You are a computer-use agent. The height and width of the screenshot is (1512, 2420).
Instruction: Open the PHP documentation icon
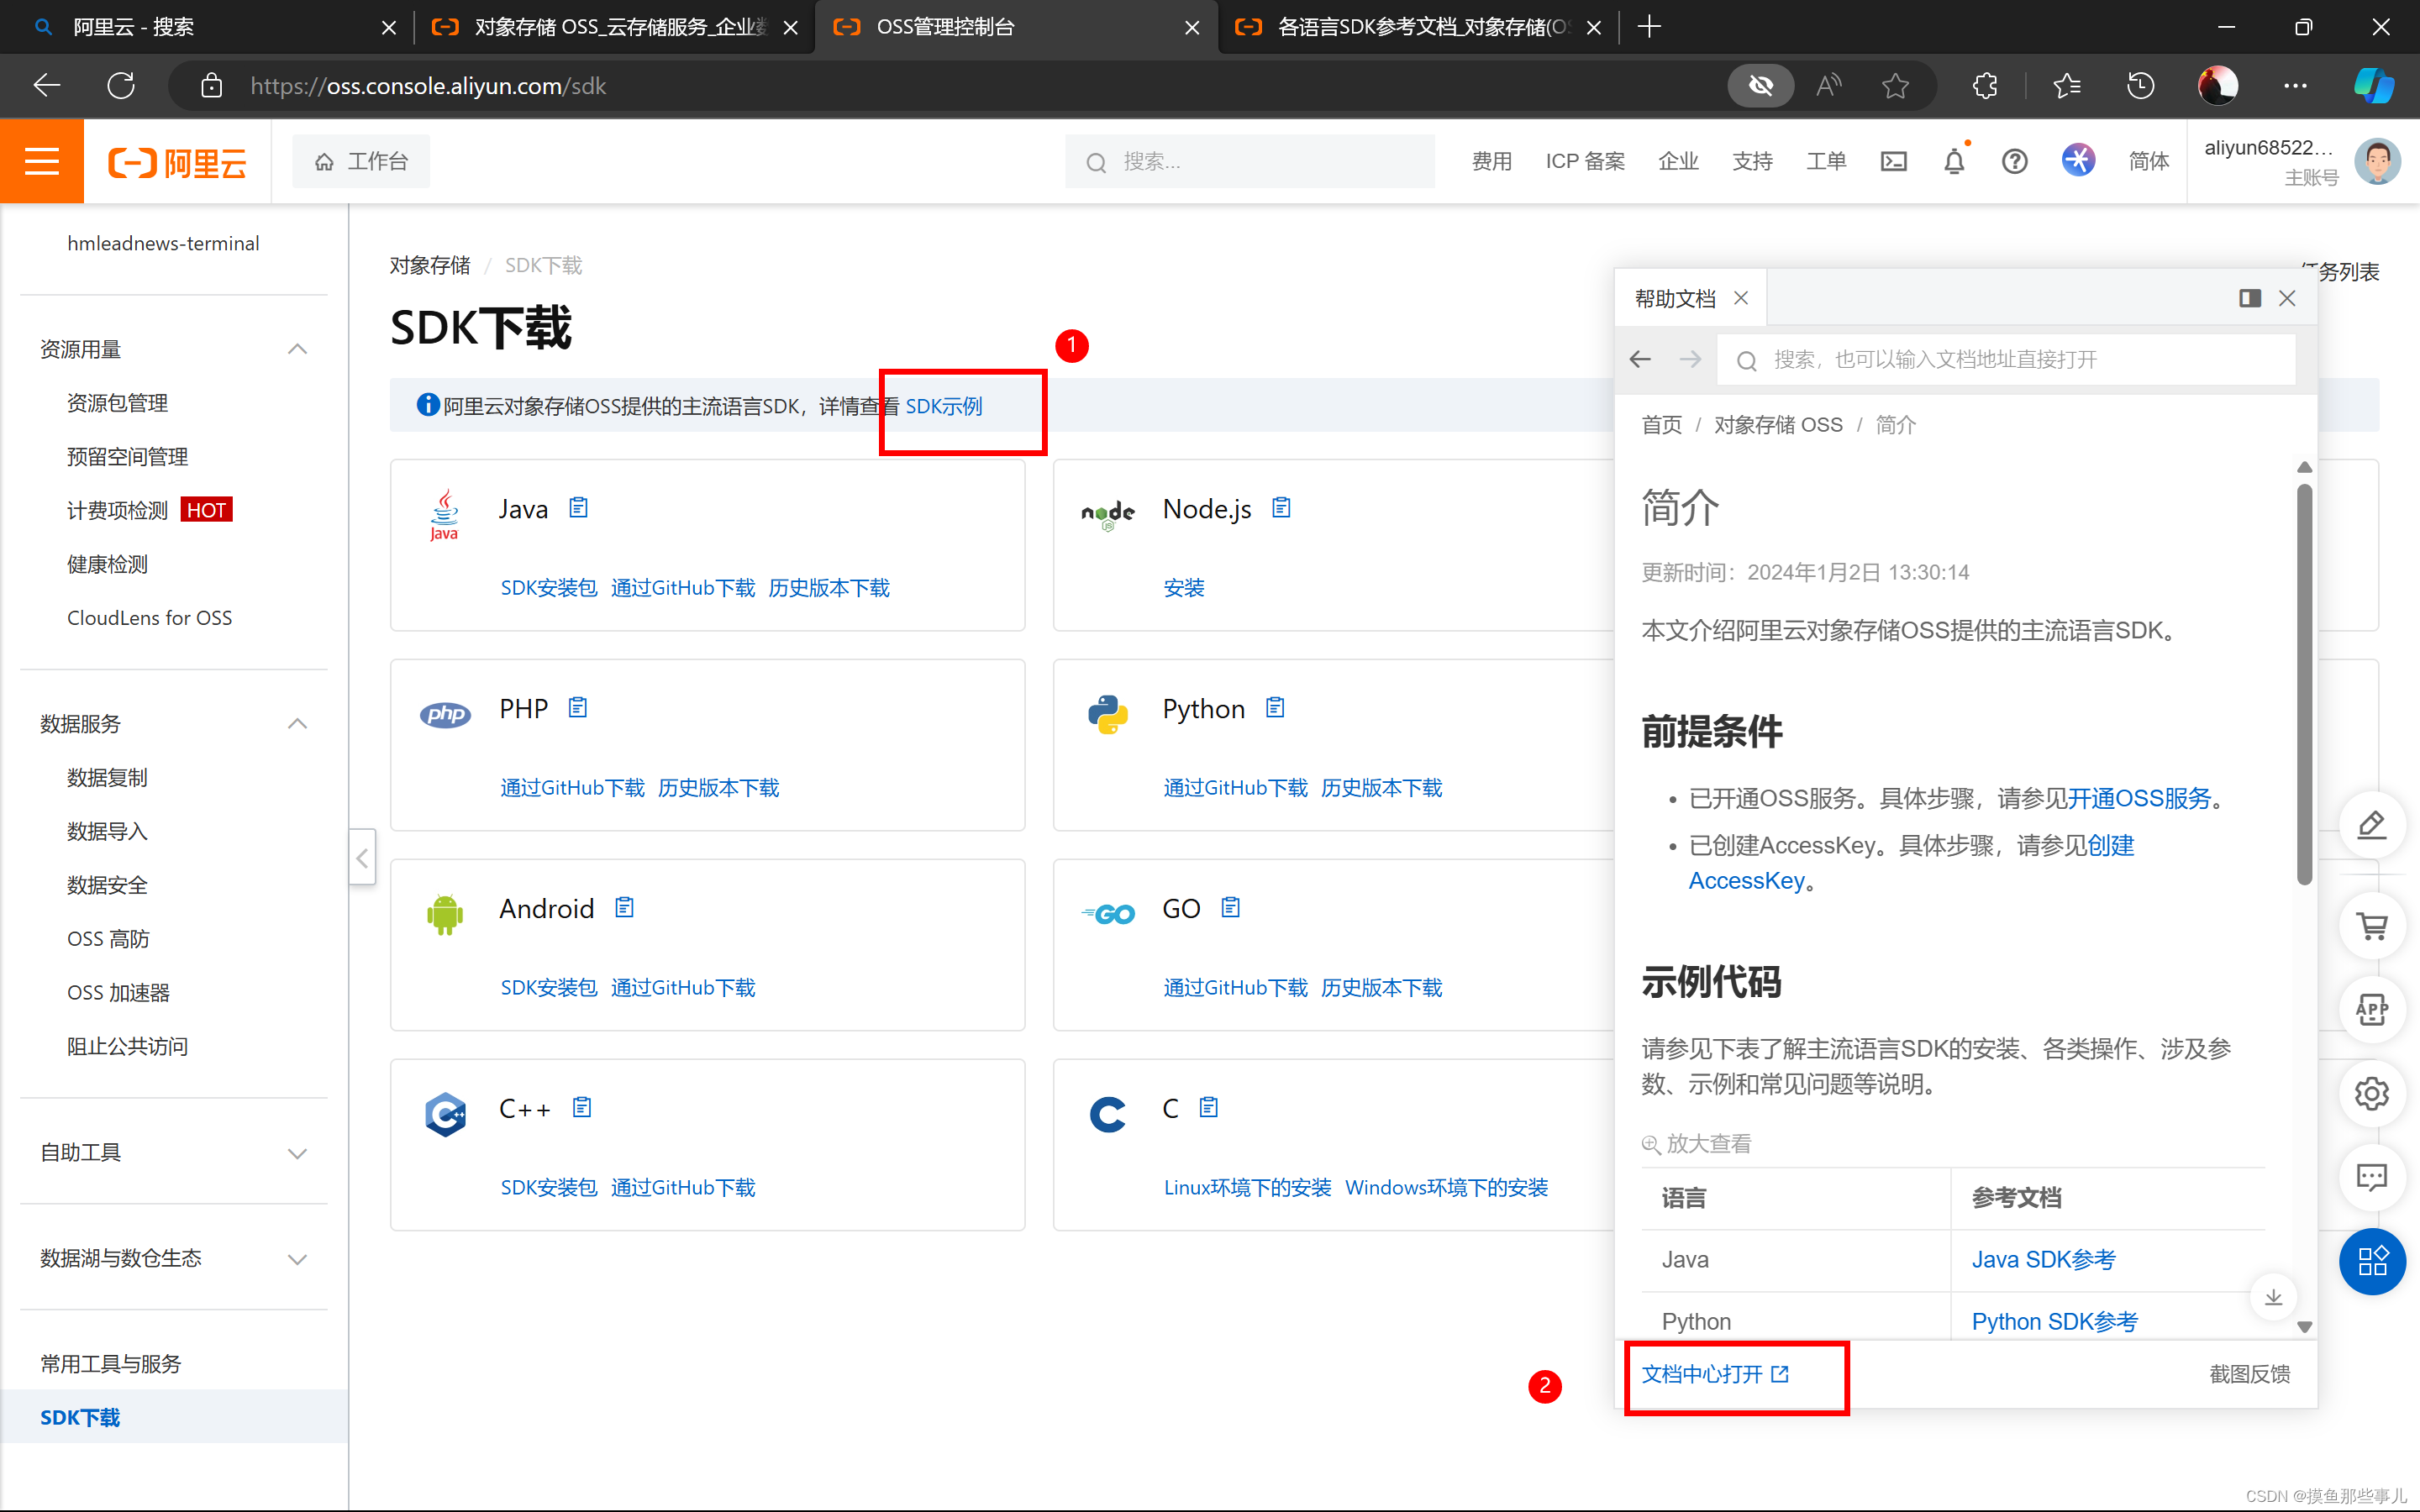[577, 708]
